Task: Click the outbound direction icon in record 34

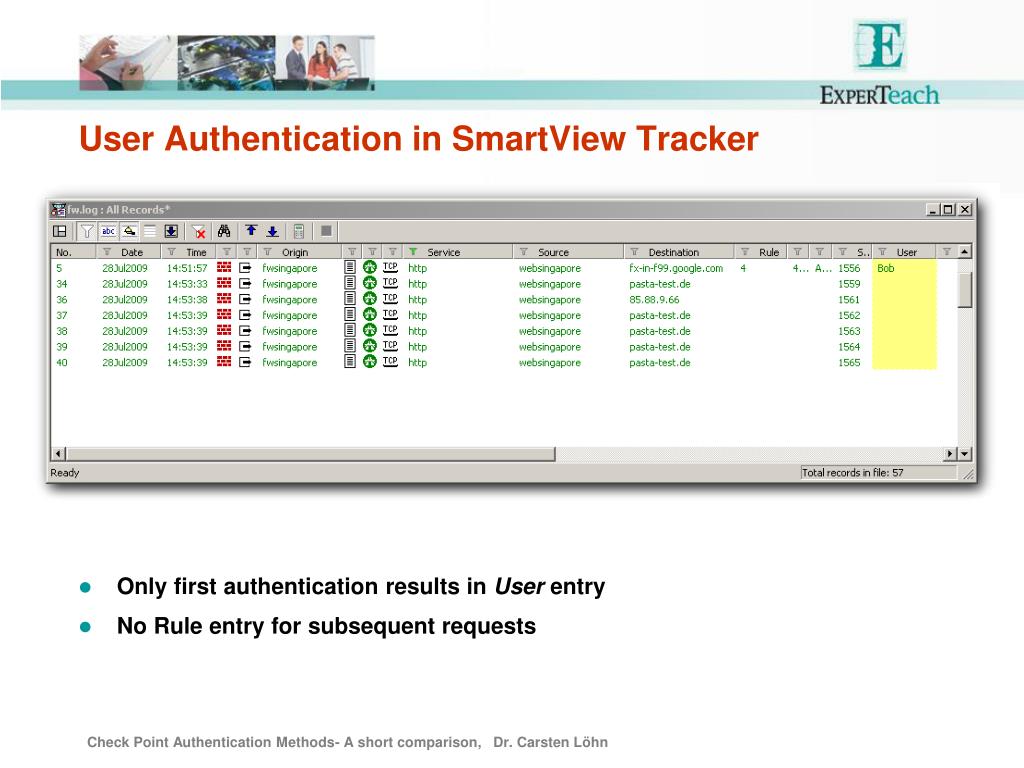Action: (245, 283)
